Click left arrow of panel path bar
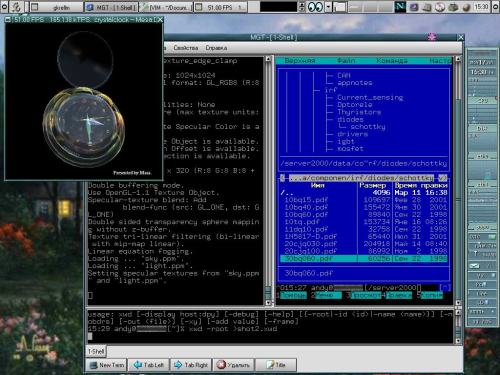500x375 pixels. click(x=283, y=178)
